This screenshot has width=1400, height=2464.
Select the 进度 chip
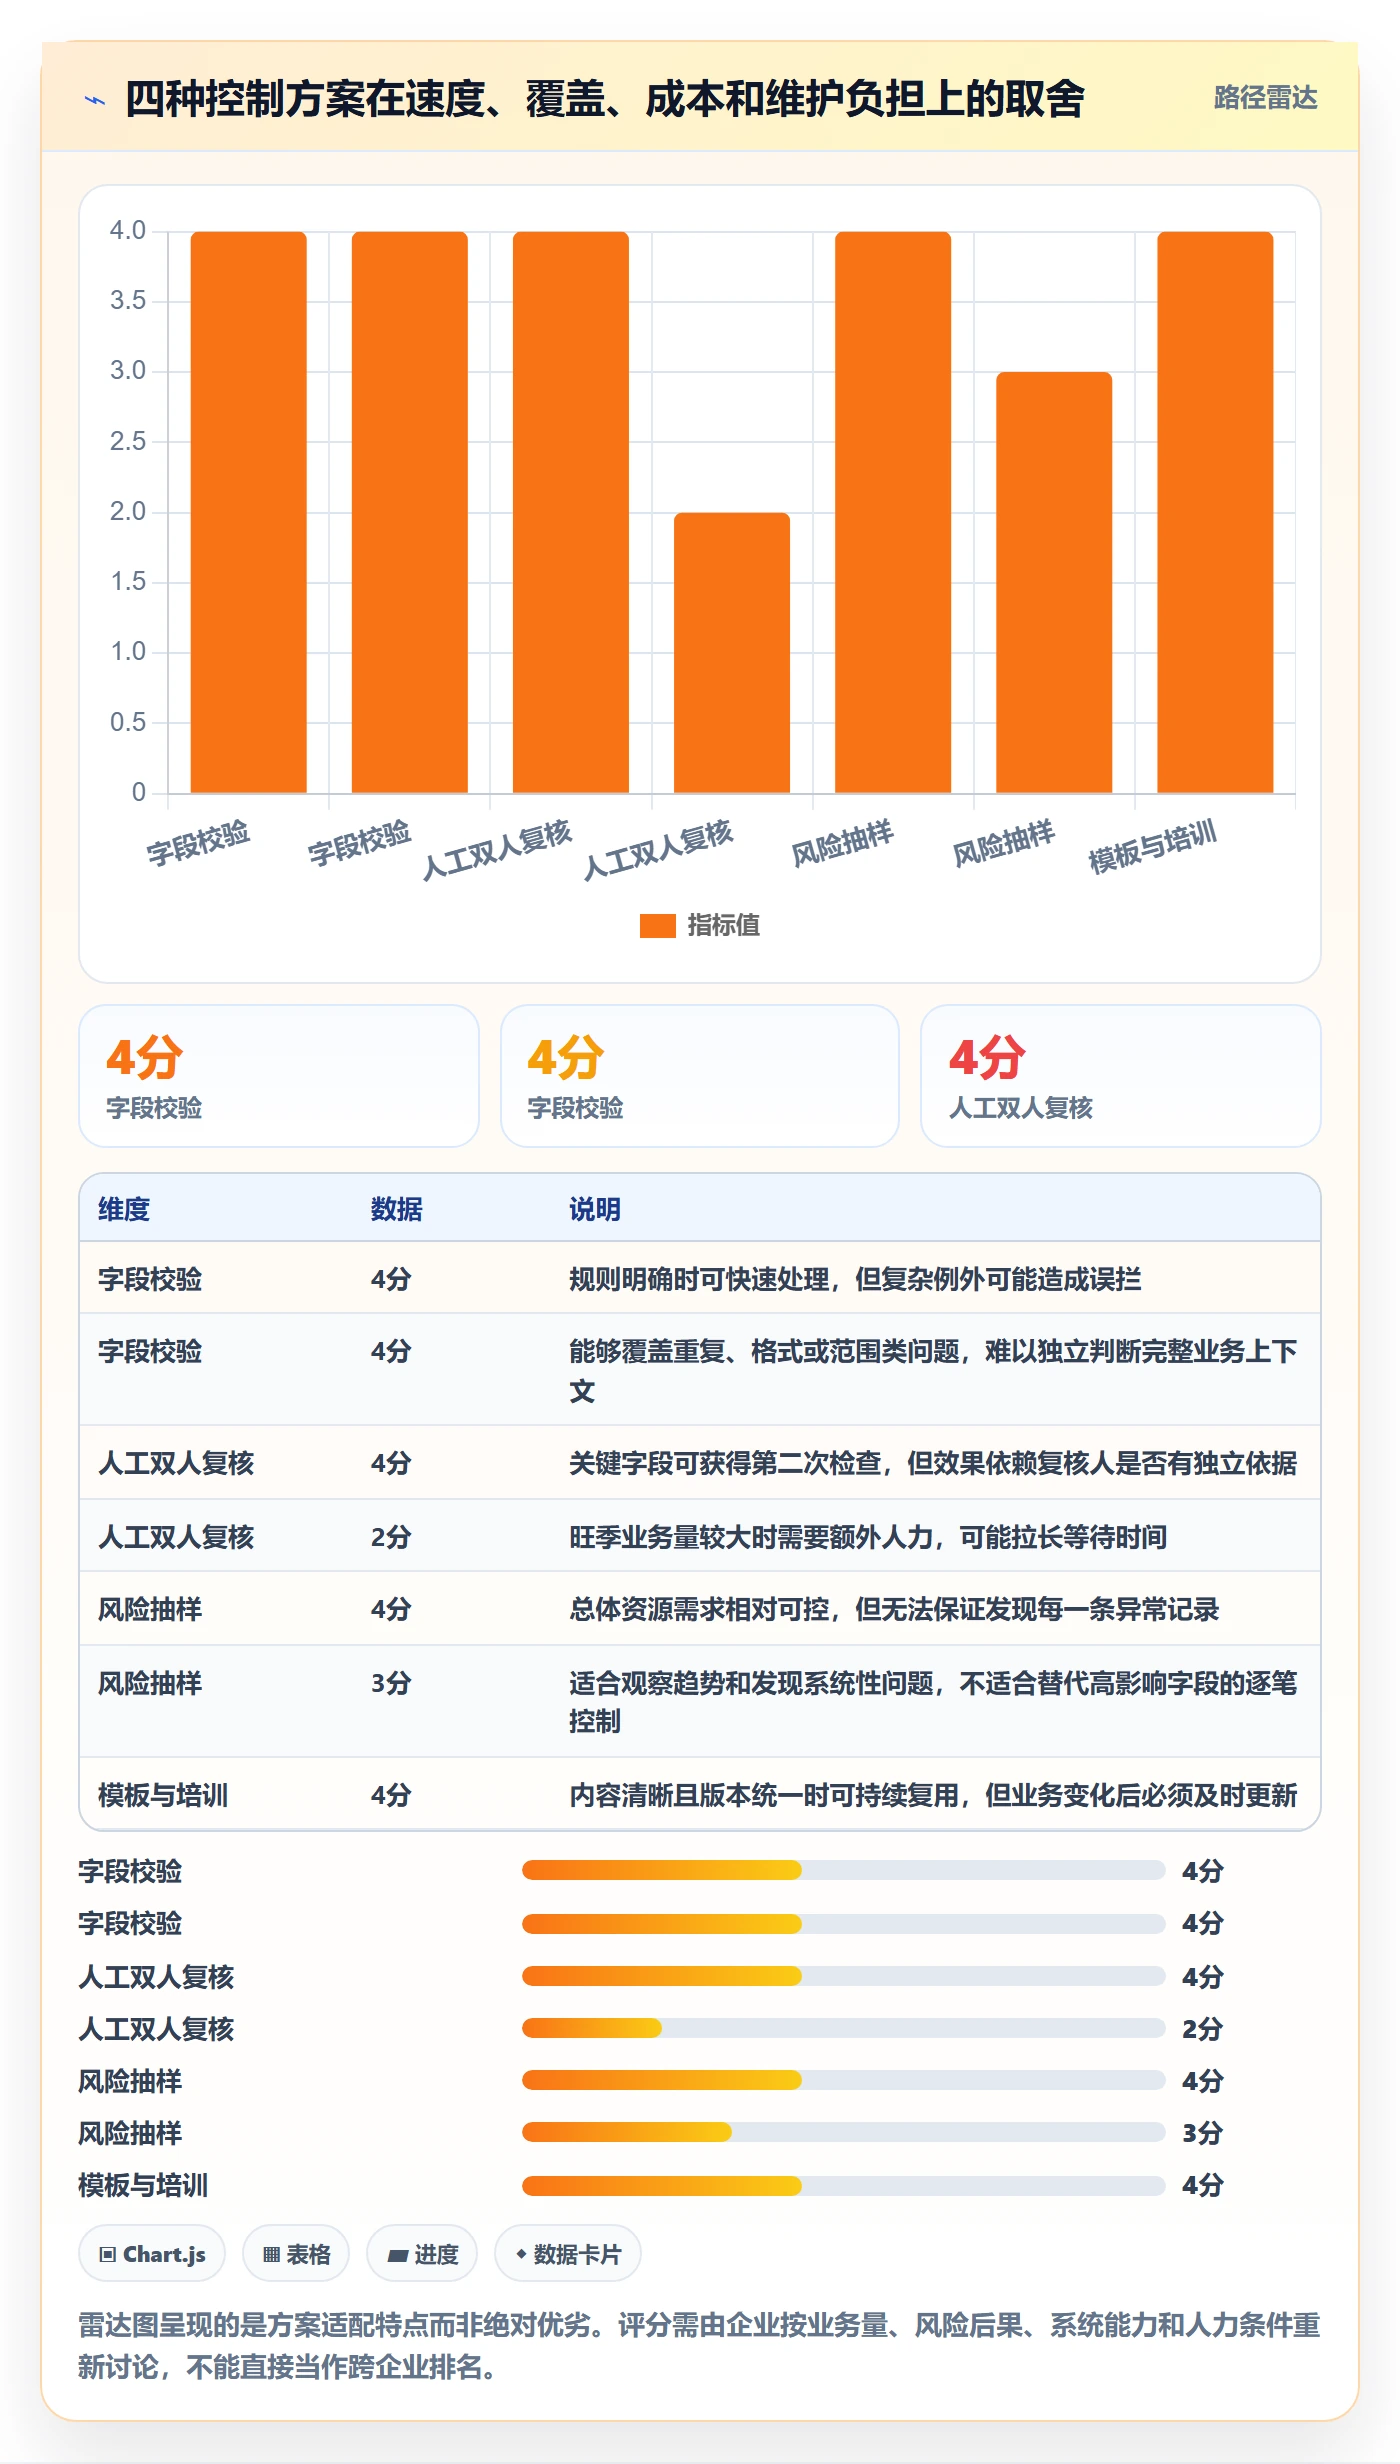tap(422, 2254)
